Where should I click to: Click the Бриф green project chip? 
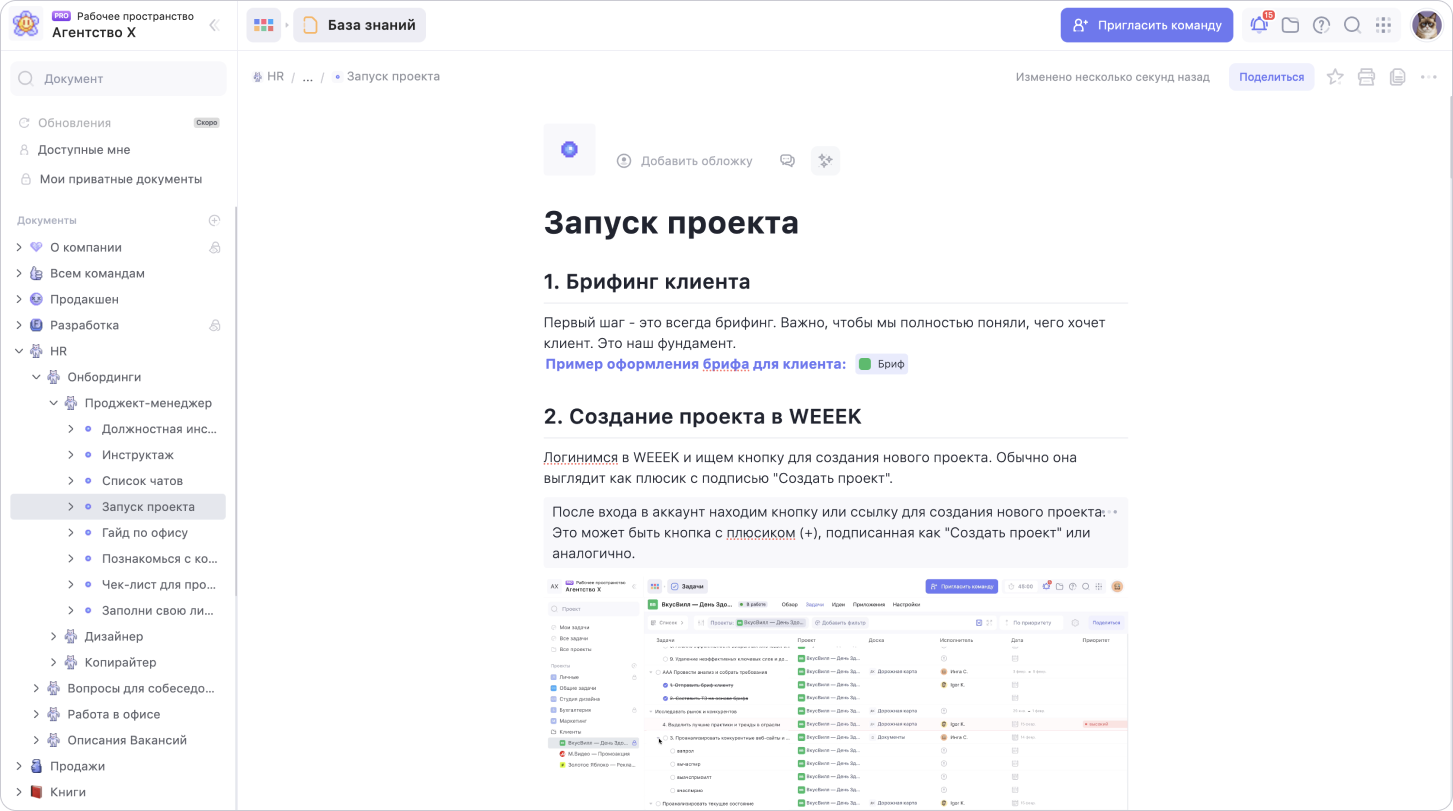(881, 364)
